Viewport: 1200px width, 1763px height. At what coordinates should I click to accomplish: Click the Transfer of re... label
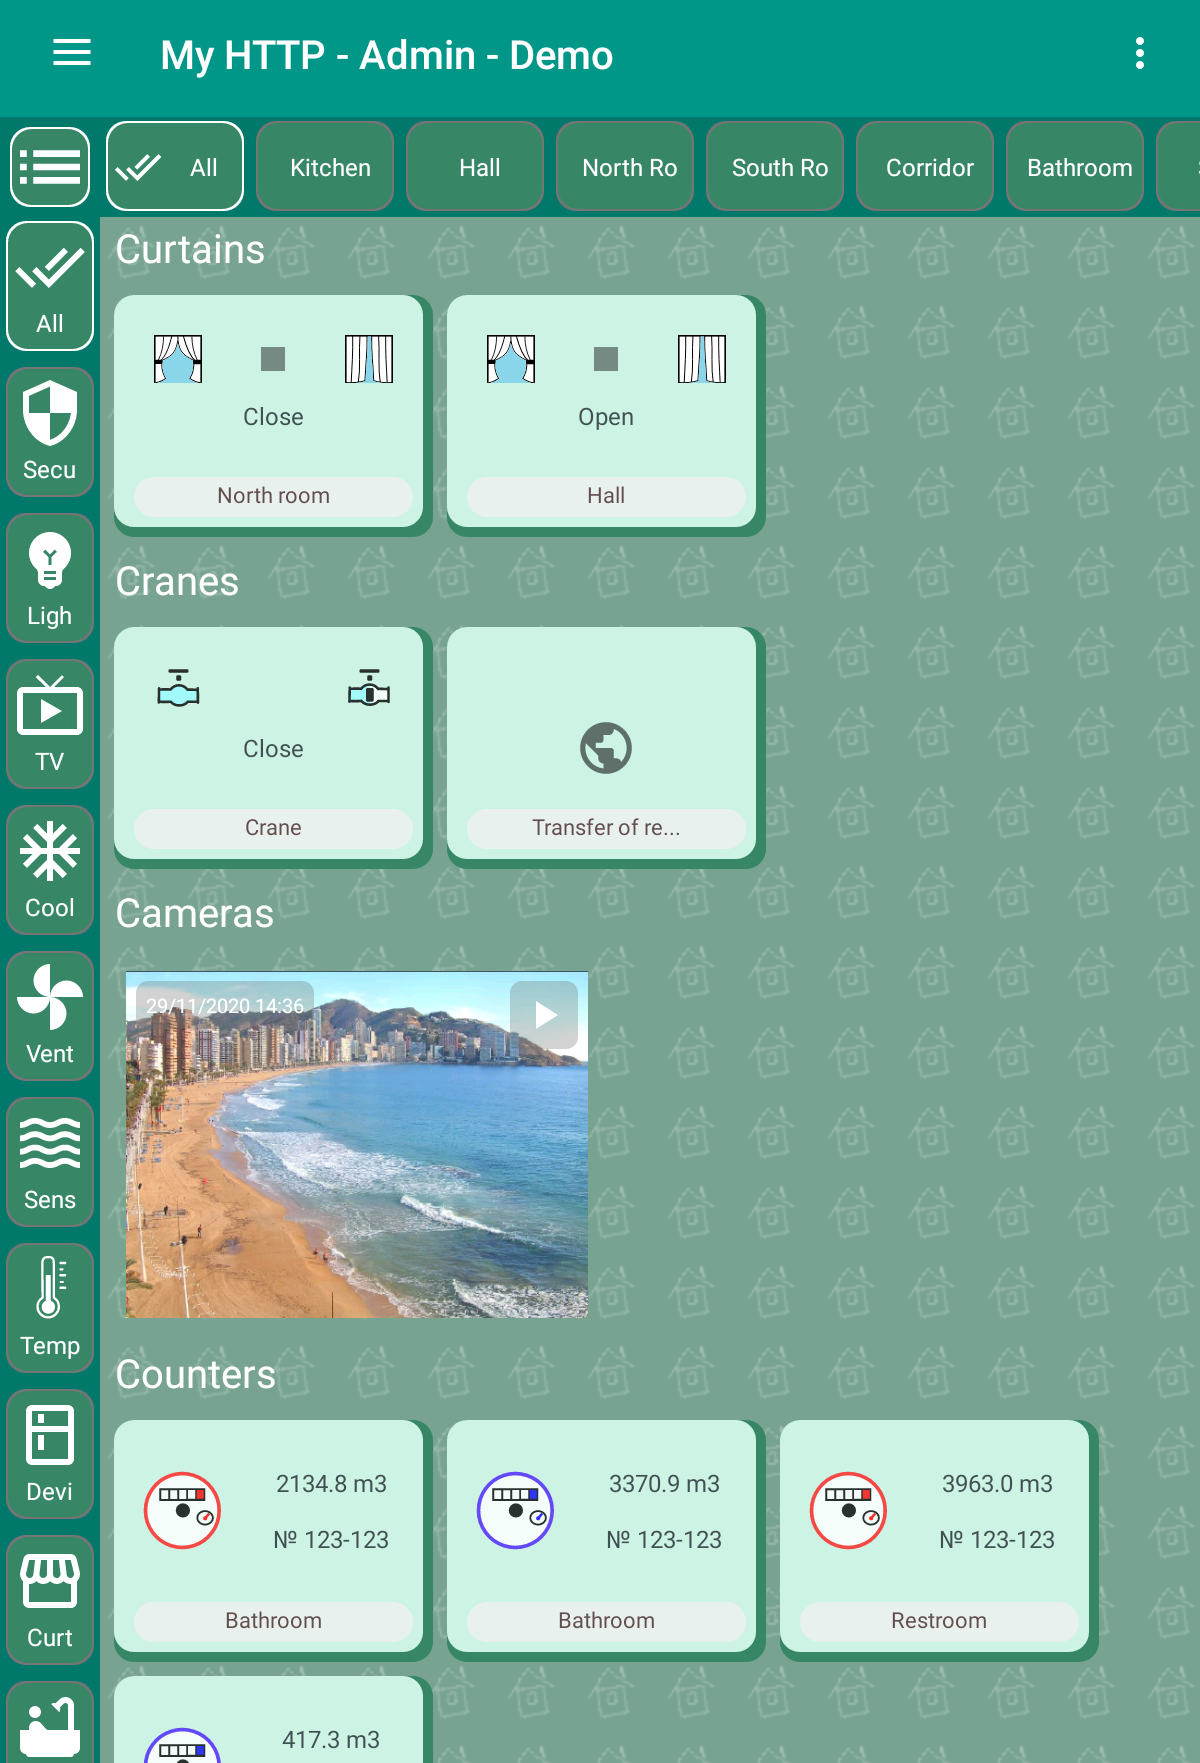[606, 828]
